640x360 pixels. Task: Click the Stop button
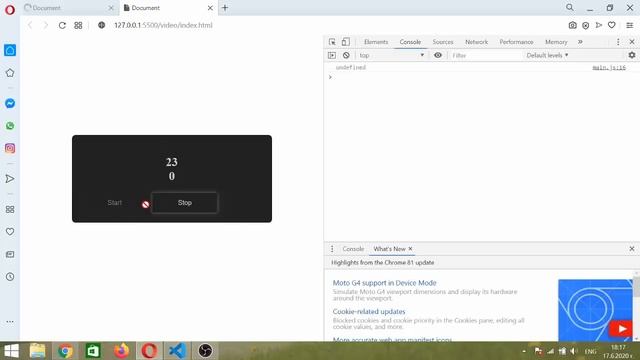coord(184,202)
